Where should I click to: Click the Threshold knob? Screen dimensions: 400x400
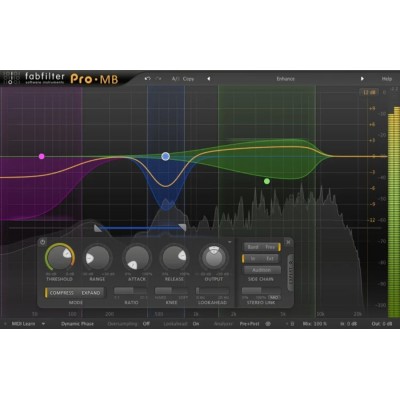tap(60, 258)
